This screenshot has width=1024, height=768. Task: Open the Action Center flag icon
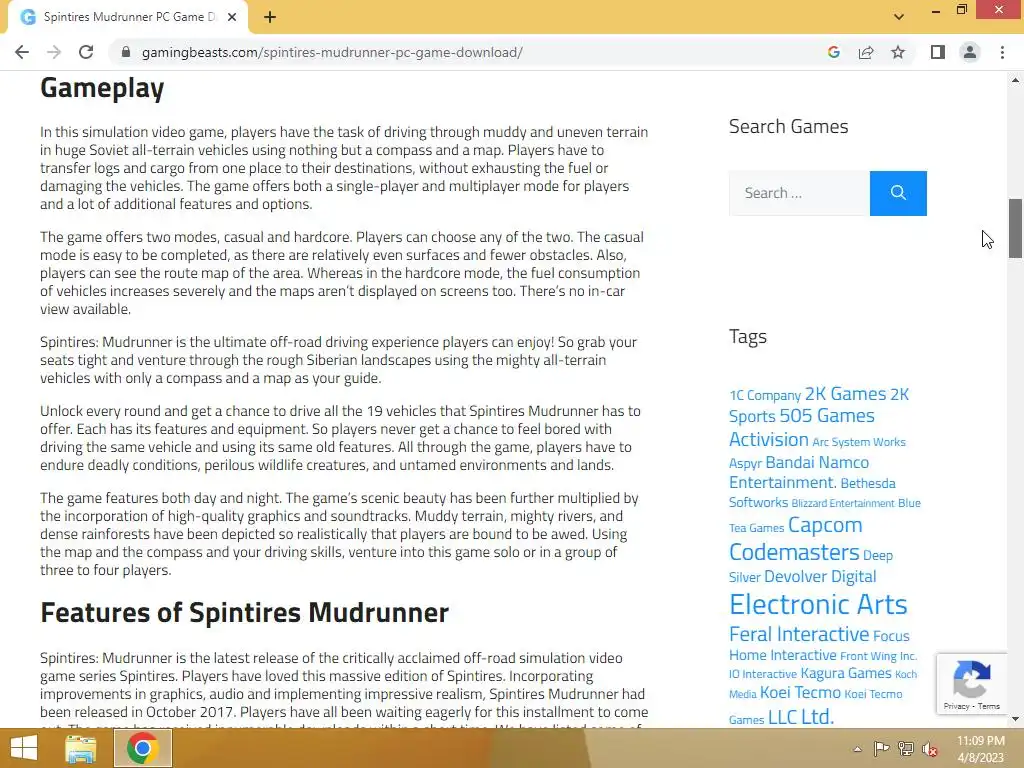pyautogui.click(x=882, y=749)
